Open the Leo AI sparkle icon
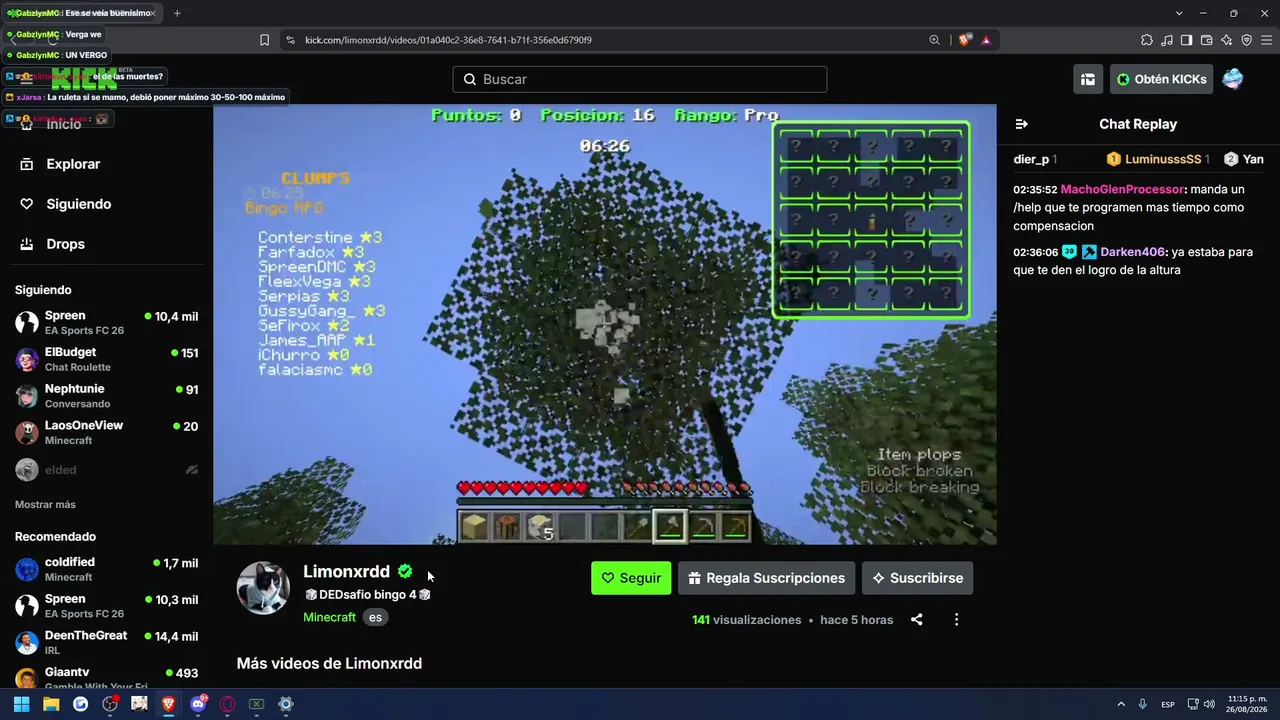The height and width of the screenshot is (720, 1280). [x=1227, y=40]
